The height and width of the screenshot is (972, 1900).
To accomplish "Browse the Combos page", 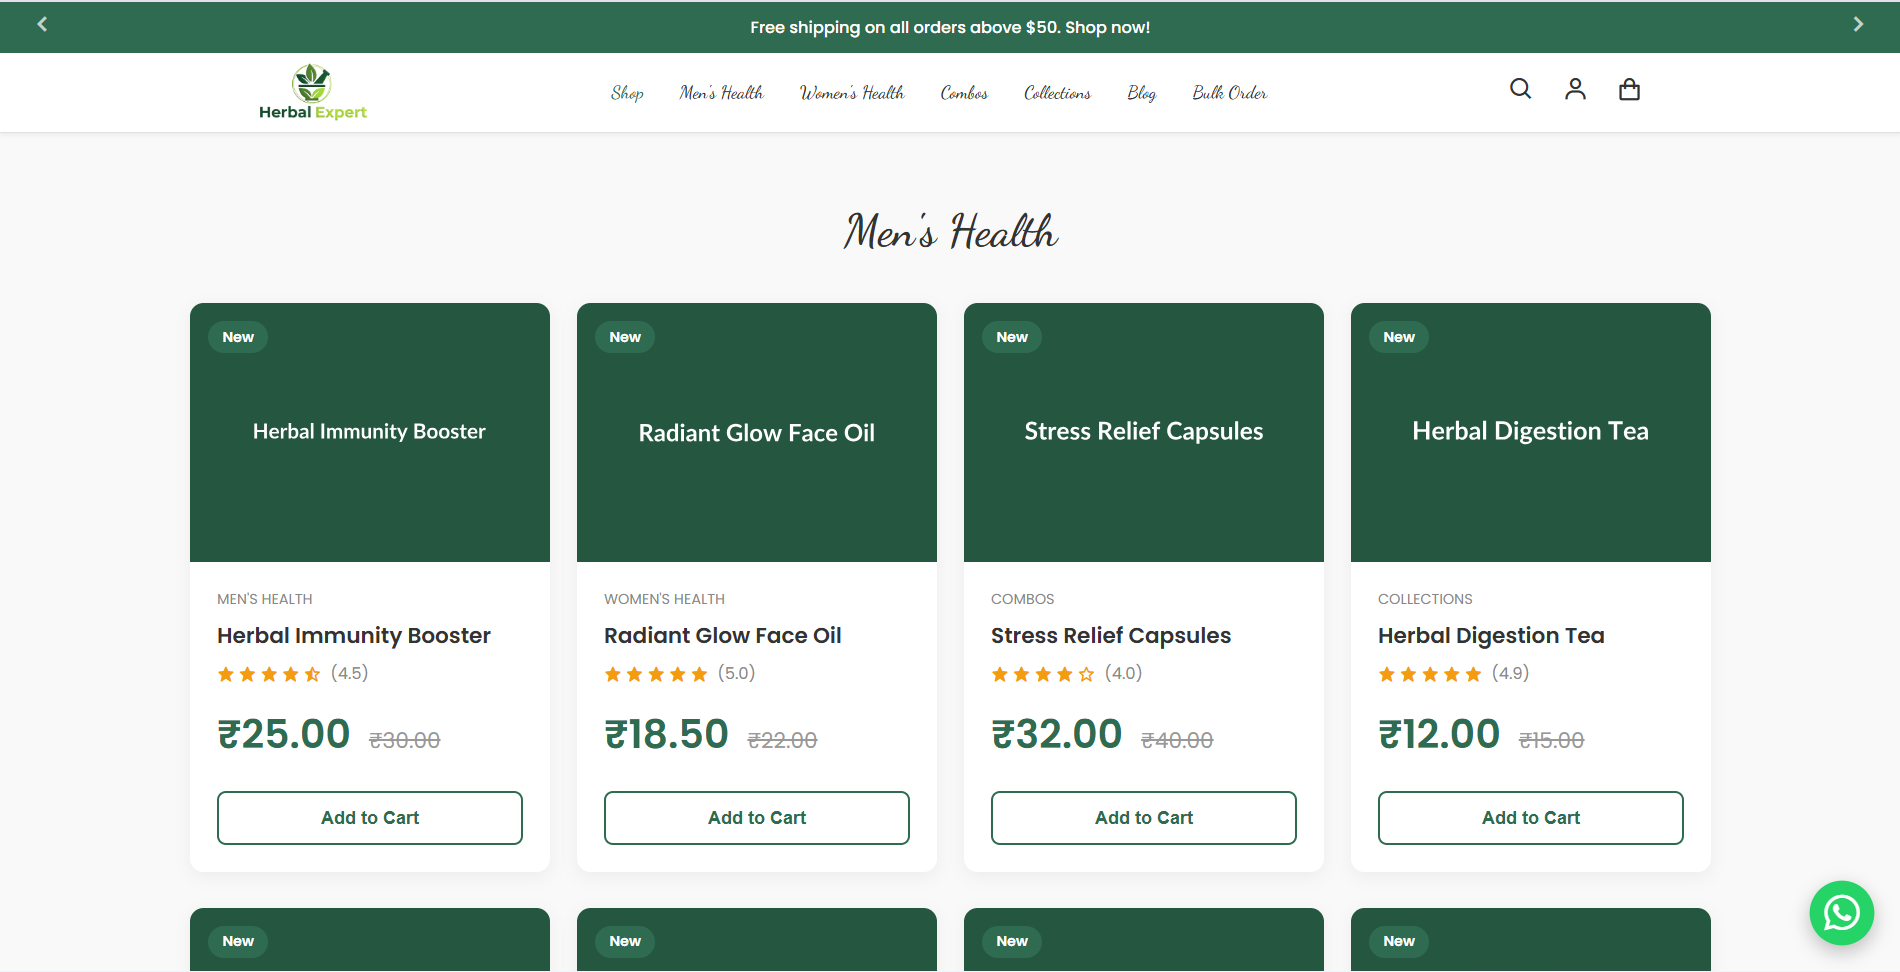I will tap(963, 92).
